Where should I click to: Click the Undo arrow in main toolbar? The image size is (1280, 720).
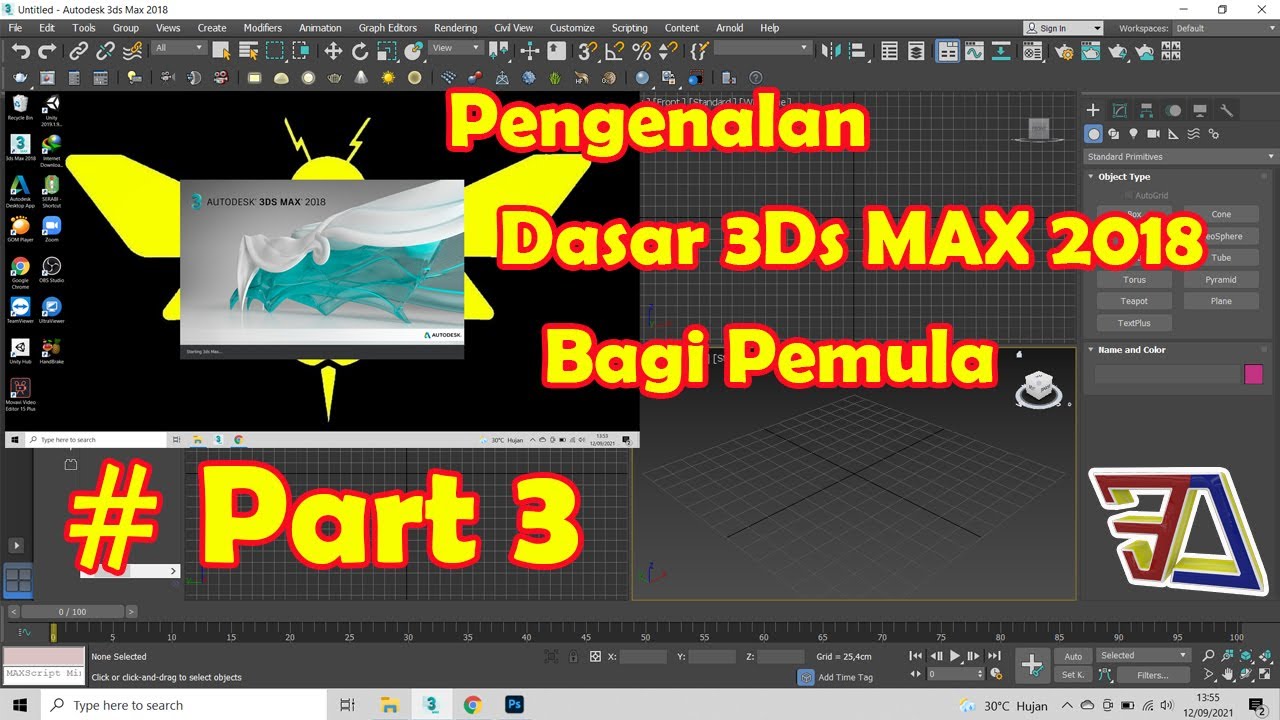point(20,51)
